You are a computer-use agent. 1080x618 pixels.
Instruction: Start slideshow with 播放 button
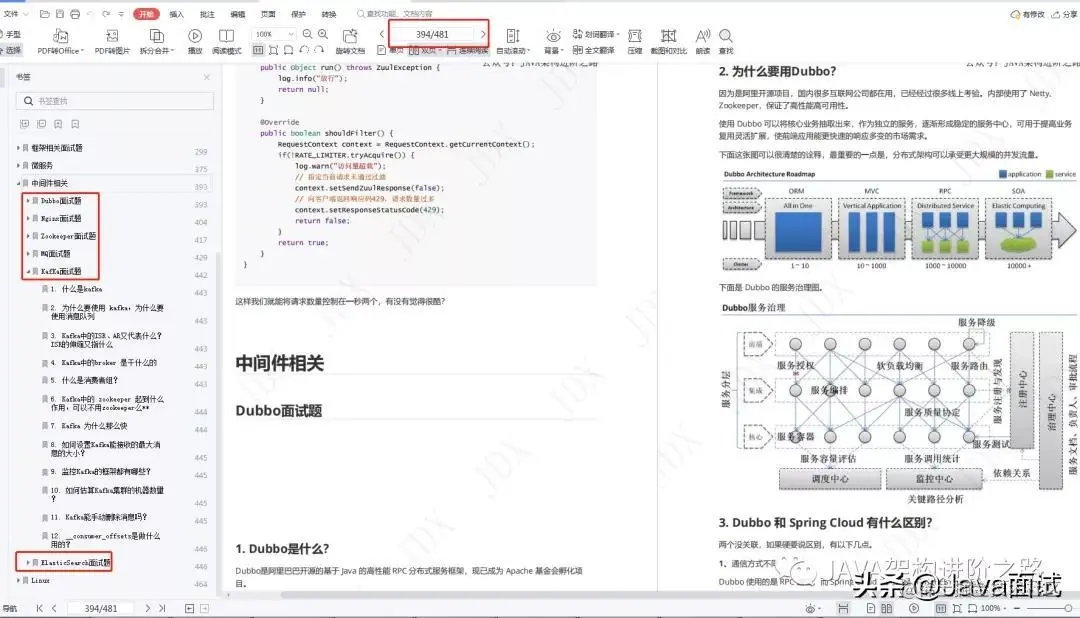point(195,41)
